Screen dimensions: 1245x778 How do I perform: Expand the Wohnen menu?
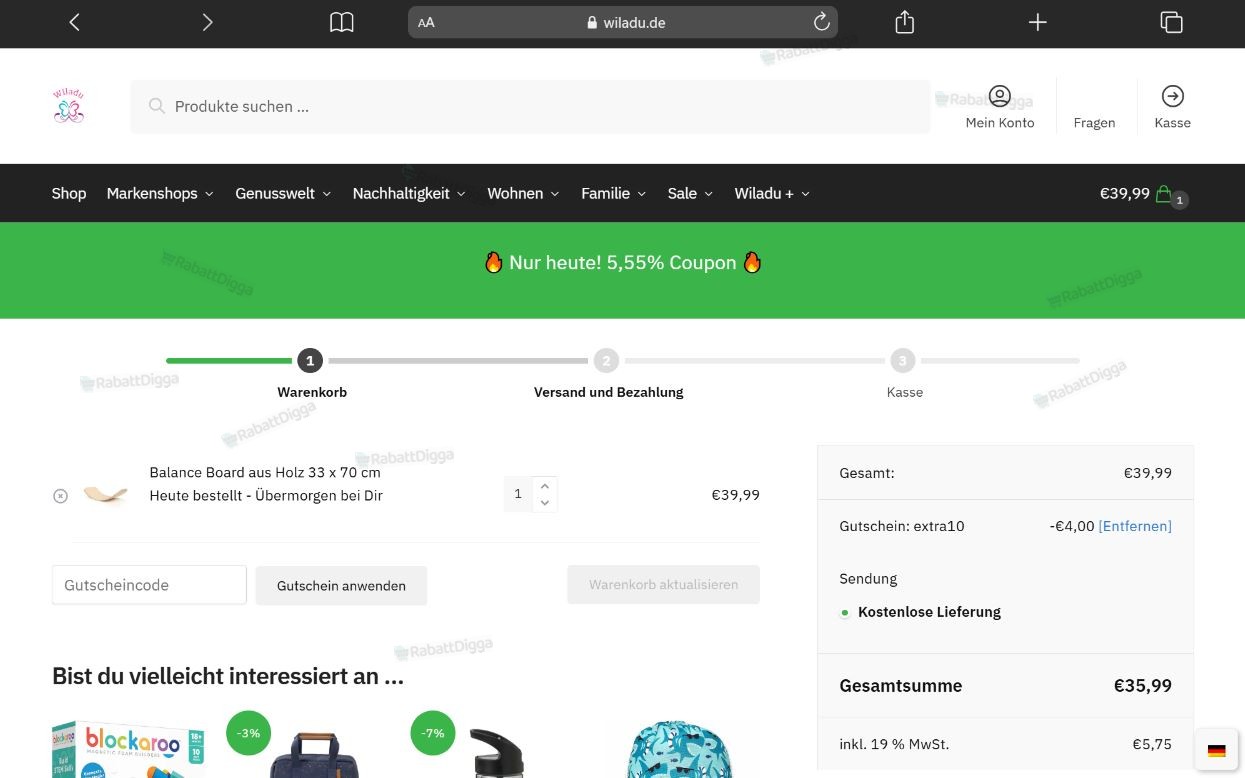523,193
